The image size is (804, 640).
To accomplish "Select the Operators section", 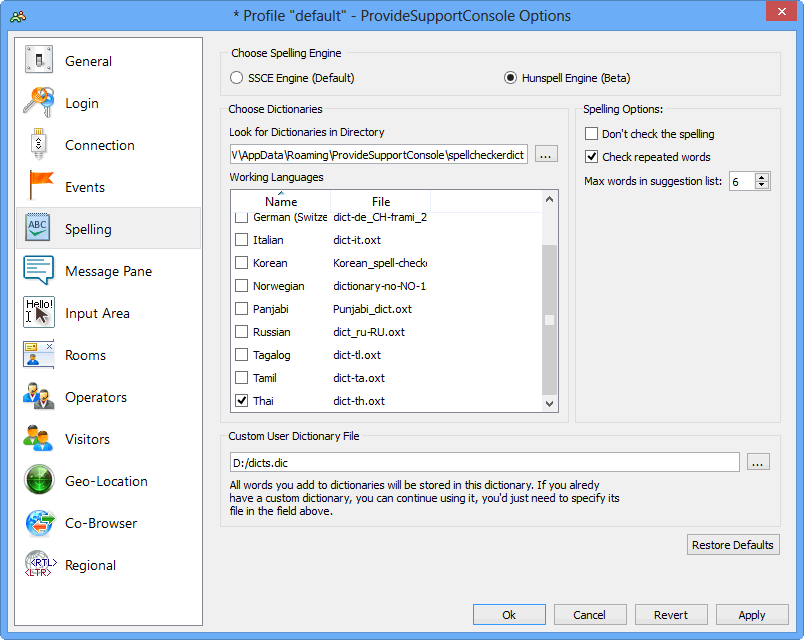I will coord(96,397).
